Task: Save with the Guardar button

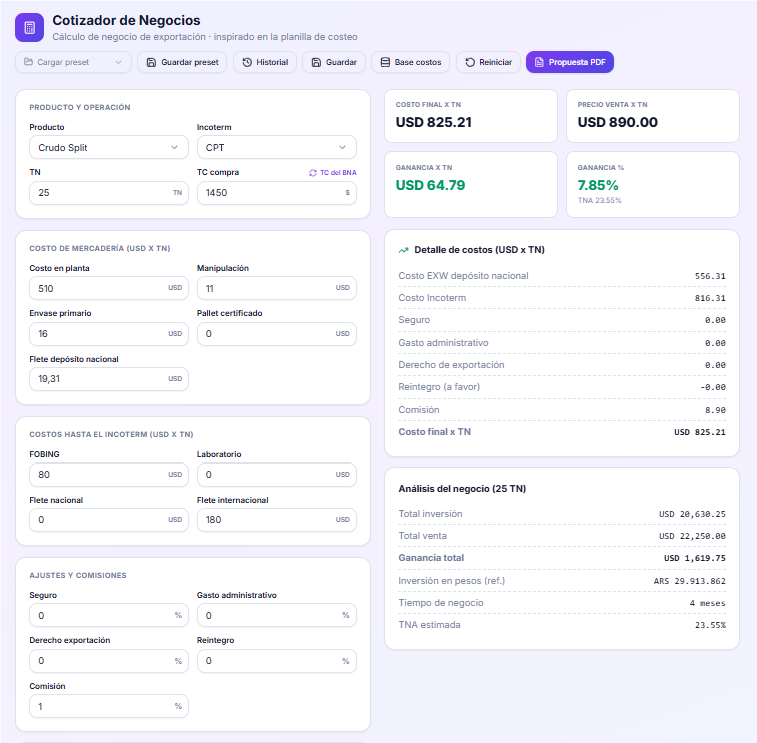Action: 334,62
